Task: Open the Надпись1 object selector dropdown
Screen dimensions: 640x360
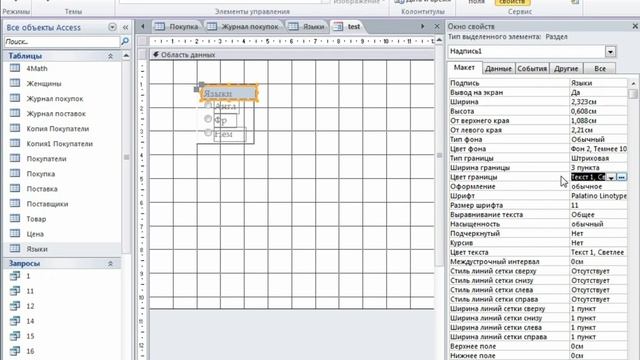Action: pos(610,52)
